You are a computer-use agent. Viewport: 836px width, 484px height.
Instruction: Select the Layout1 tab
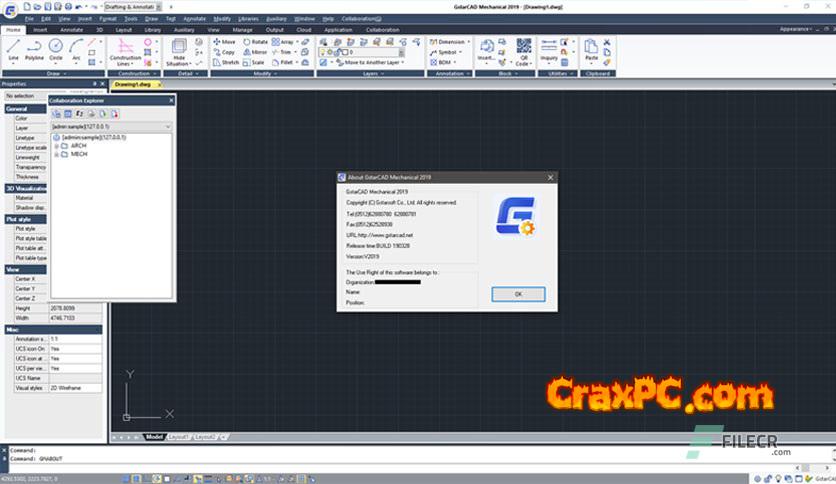[178, 437]
